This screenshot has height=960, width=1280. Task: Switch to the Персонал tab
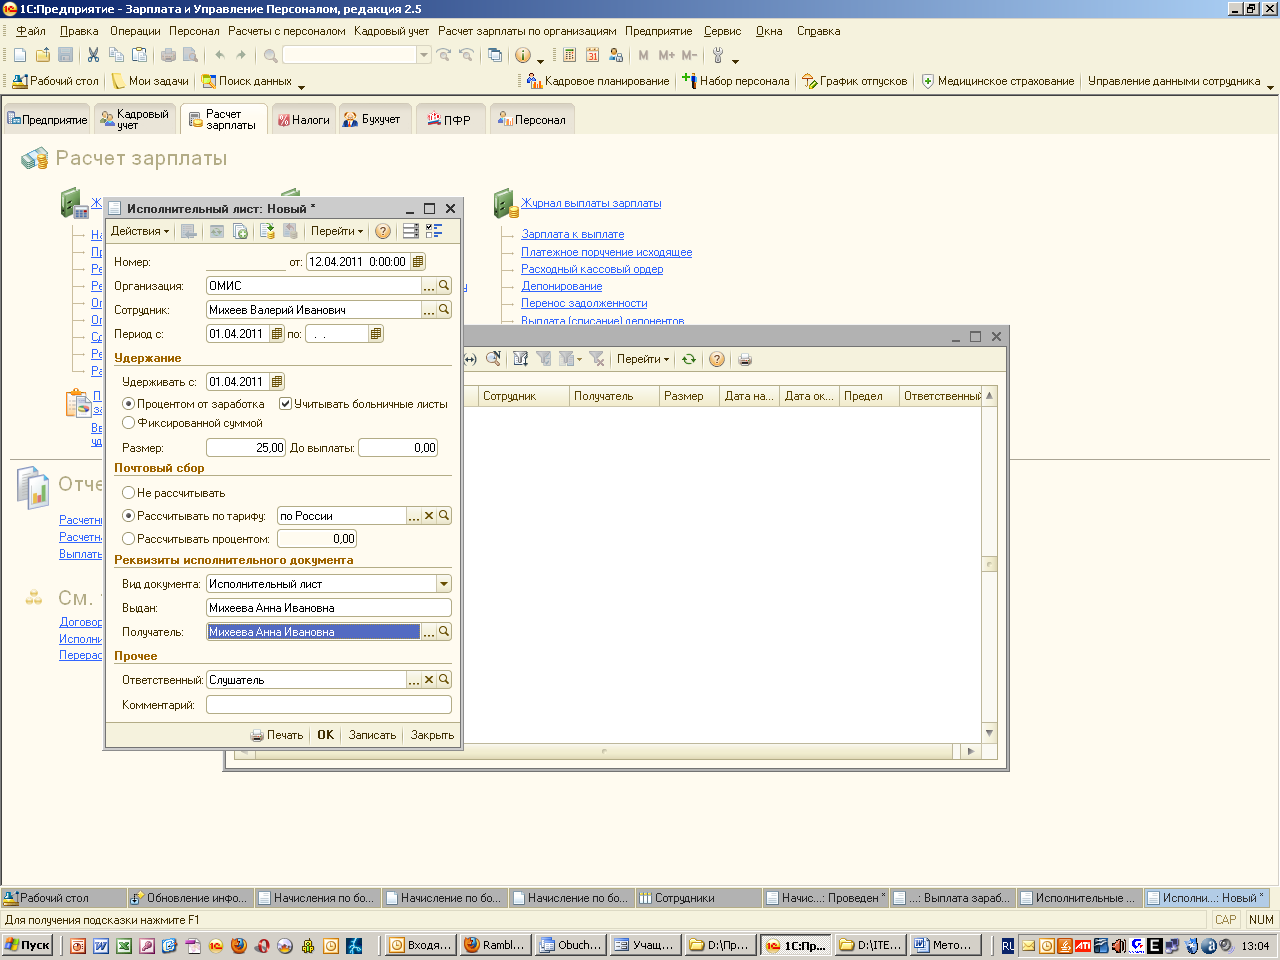pos(532,119)
